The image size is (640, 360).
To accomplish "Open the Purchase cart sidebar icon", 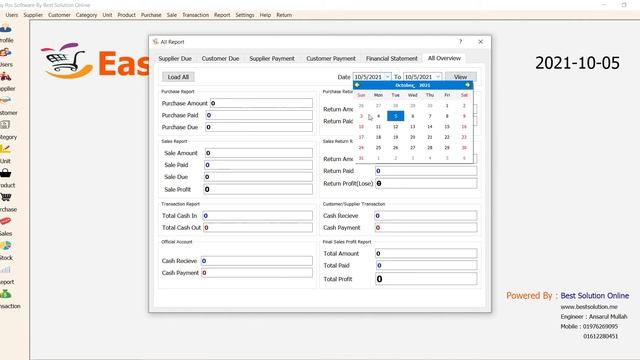I will point(5,197).
